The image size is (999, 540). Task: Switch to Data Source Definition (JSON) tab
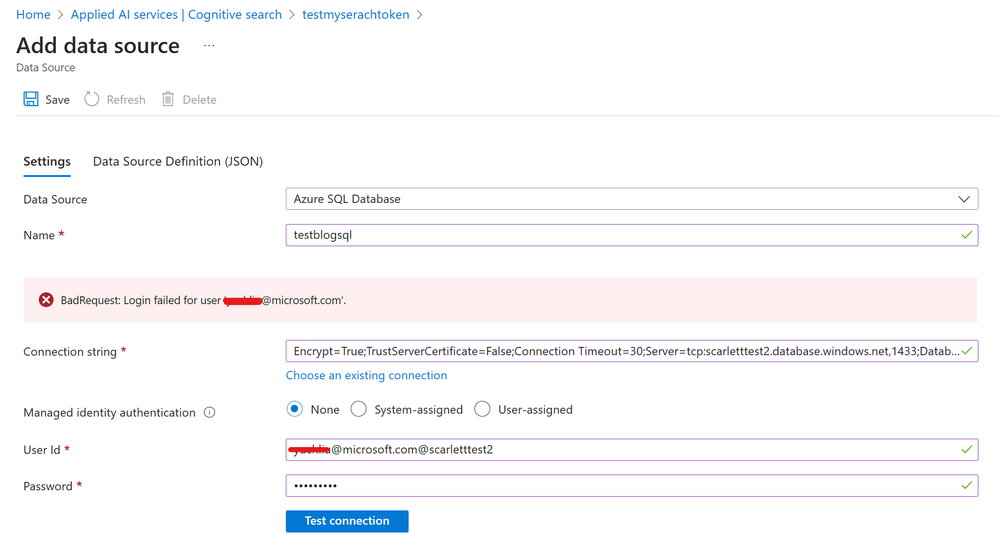point(178,162)
